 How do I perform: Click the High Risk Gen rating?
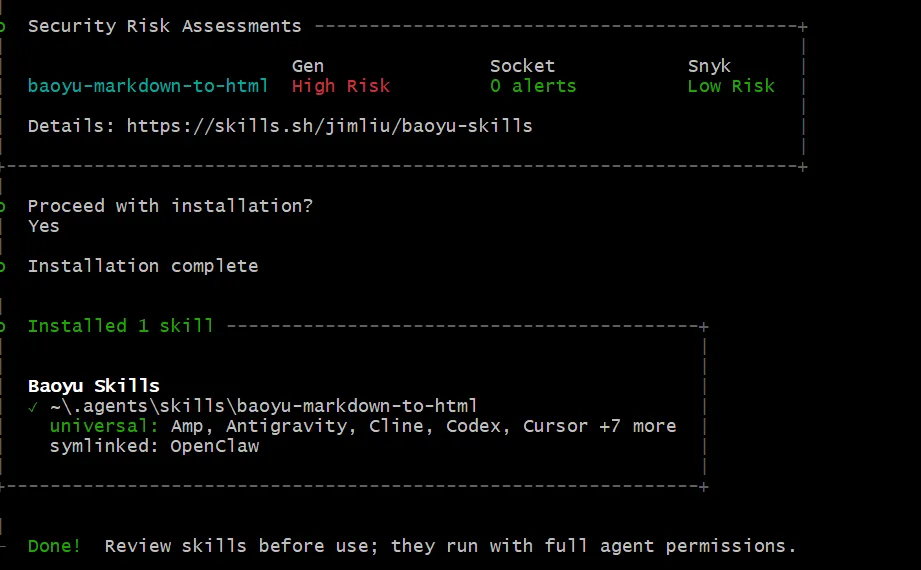(341, 86)
